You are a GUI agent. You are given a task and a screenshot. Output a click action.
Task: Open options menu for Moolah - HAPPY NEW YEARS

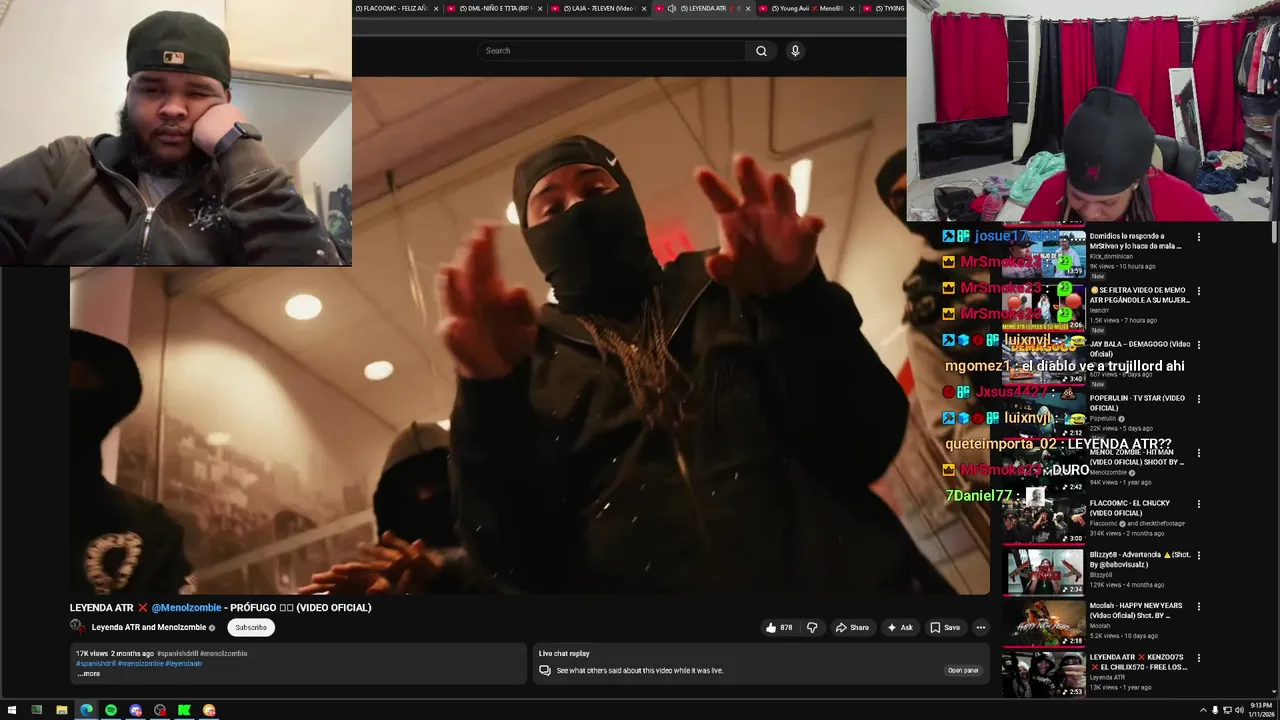pos(1199,606)
